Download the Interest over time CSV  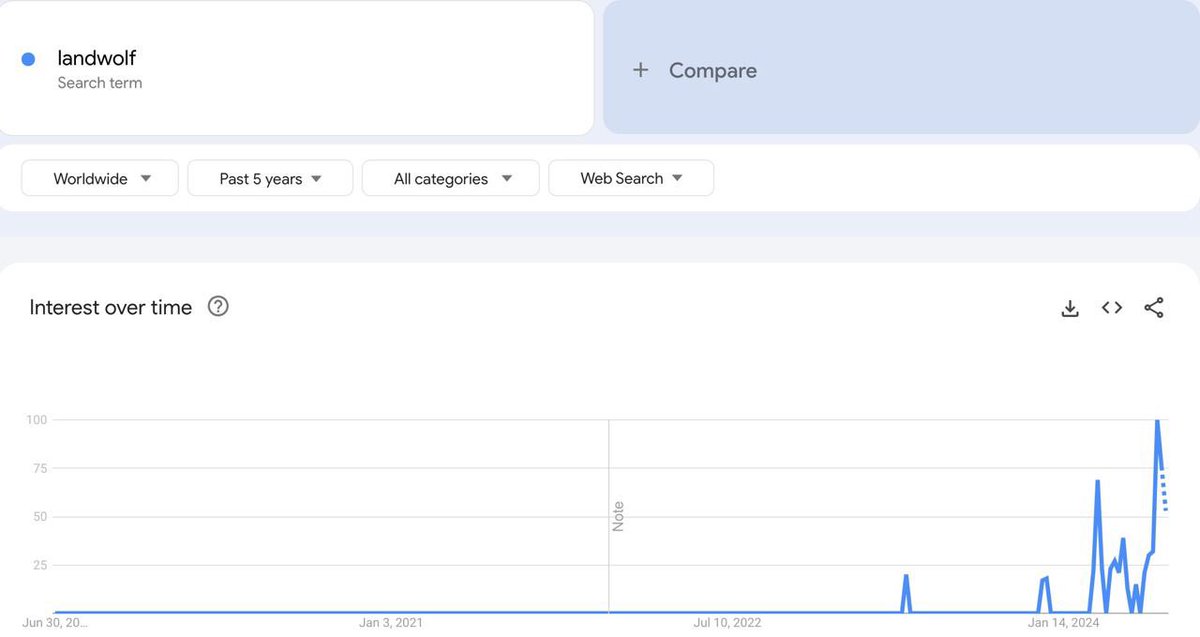[1070, 308]
